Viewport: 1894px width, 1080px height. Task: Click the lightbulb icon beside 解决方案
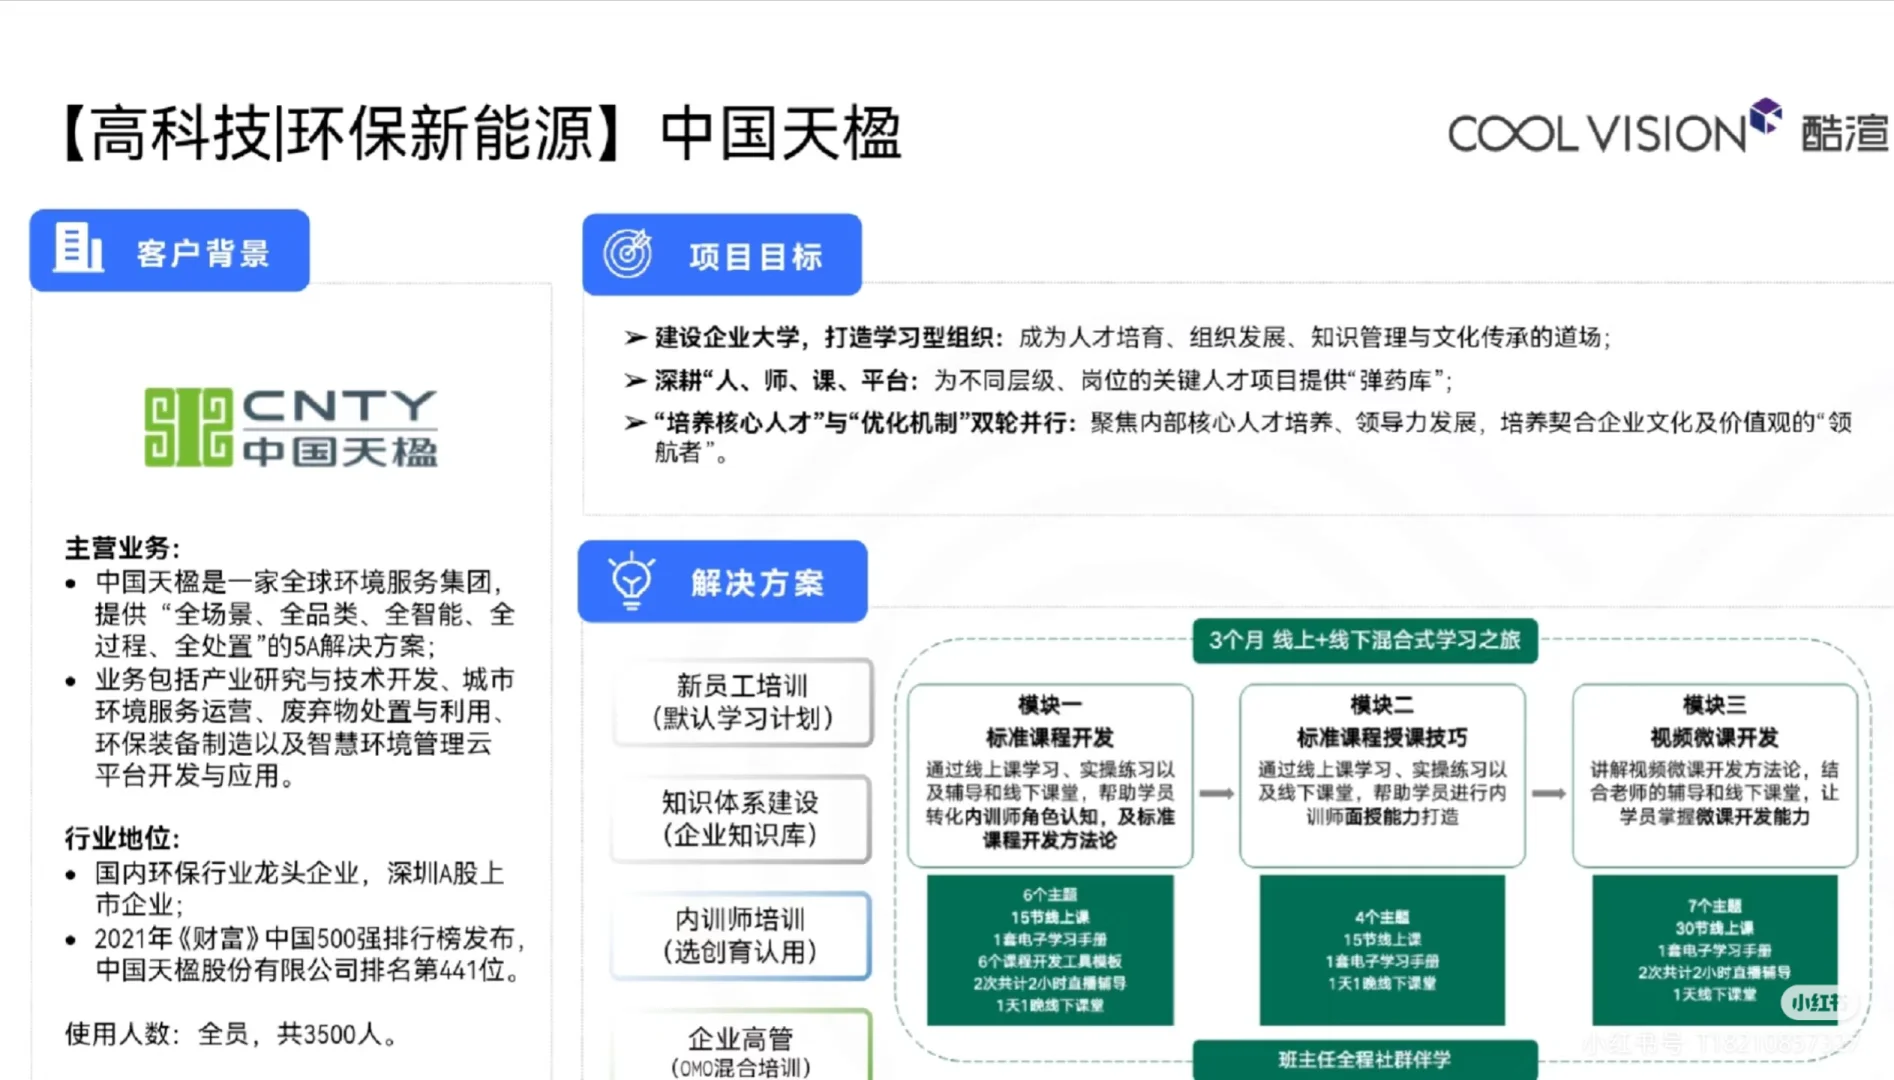[631, 581]
